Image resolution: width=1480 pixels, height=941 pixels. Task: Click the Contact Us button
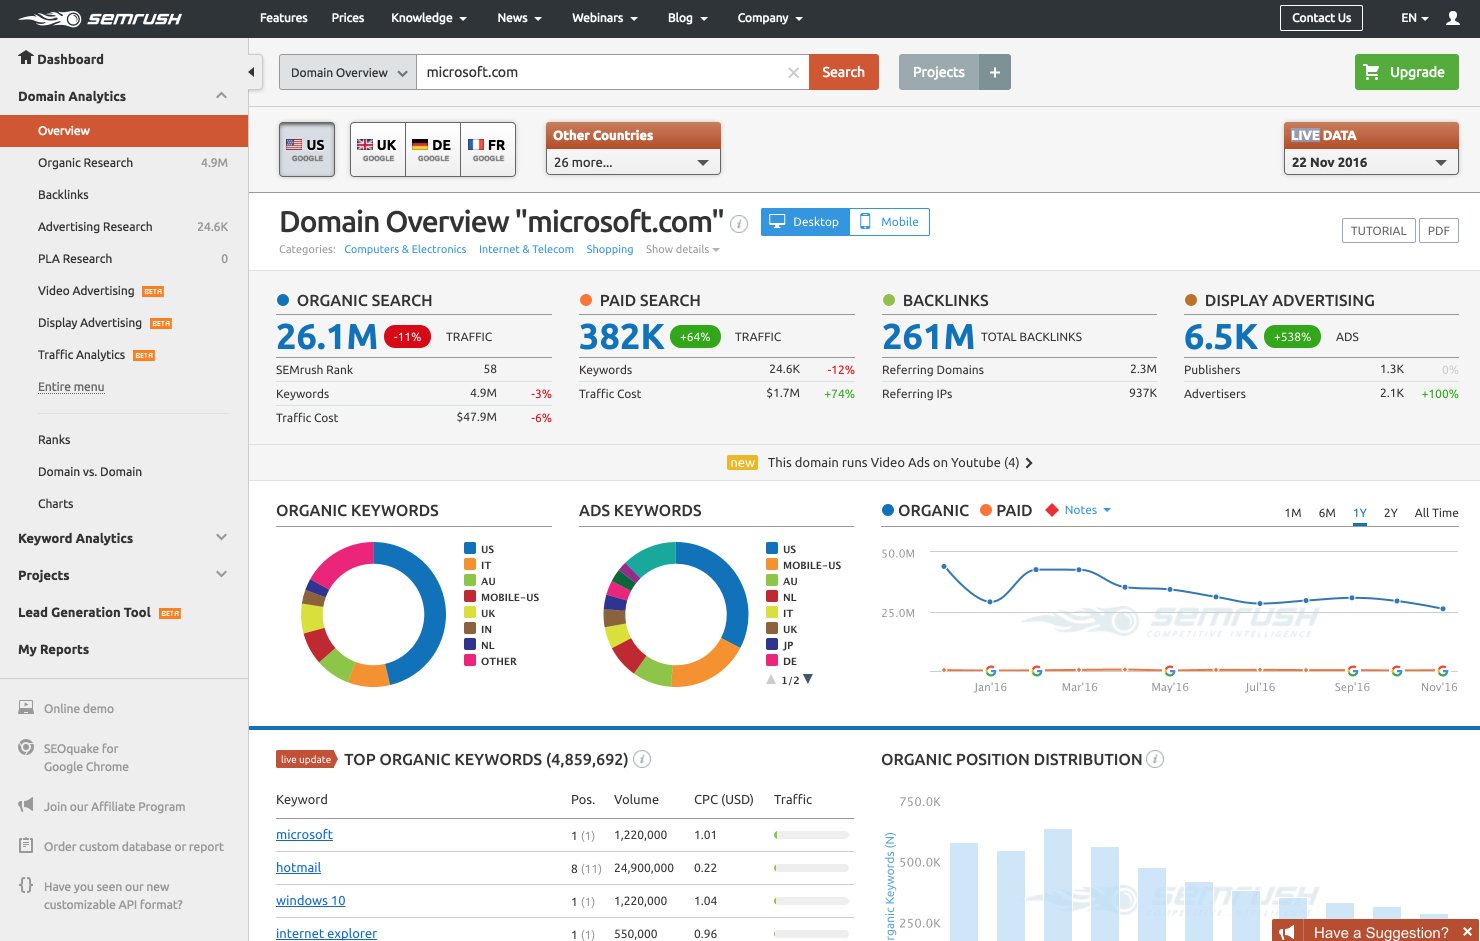click(1321, 18)
